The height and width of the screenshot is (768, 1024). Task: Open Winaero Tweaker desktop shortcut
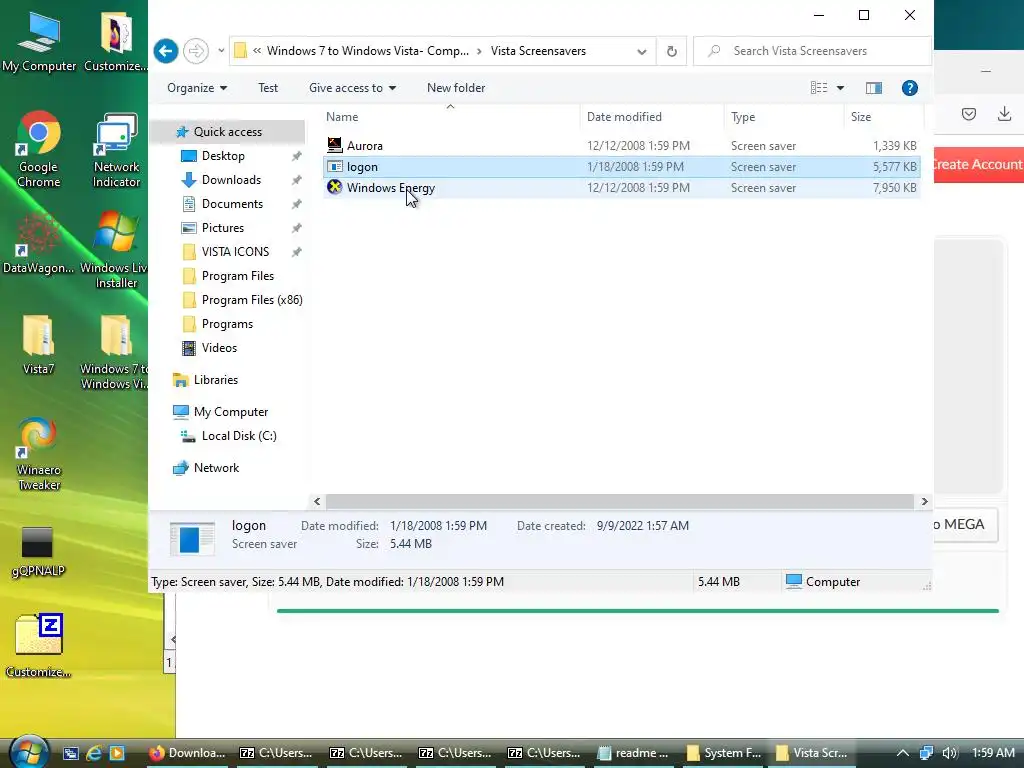[39, 454]
